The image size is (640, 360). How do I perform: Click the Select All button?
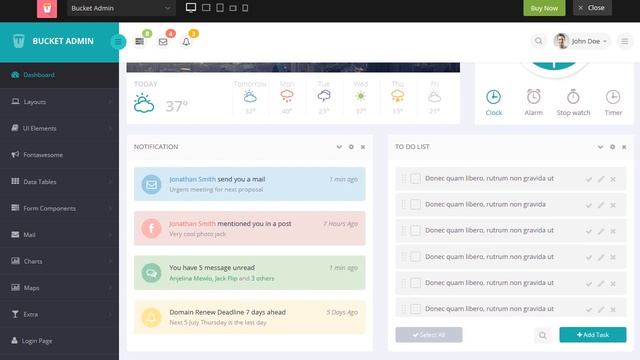[x=429, y=335]
